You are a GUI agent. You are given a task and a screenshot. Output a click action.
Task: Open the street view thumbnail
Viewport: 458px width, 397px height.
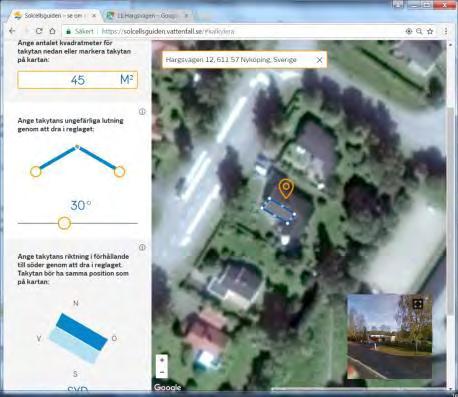point(390,337)
